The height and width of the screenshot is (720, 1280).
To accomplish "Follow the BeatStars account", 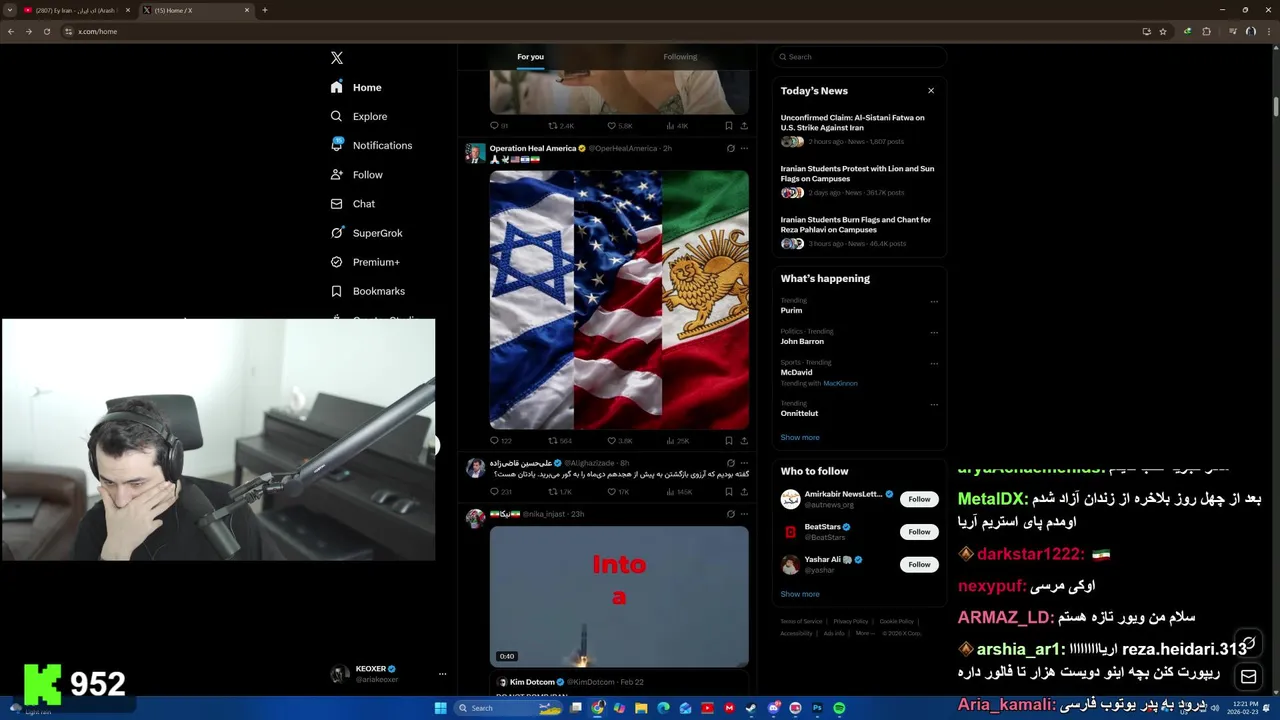I will 919,532.
